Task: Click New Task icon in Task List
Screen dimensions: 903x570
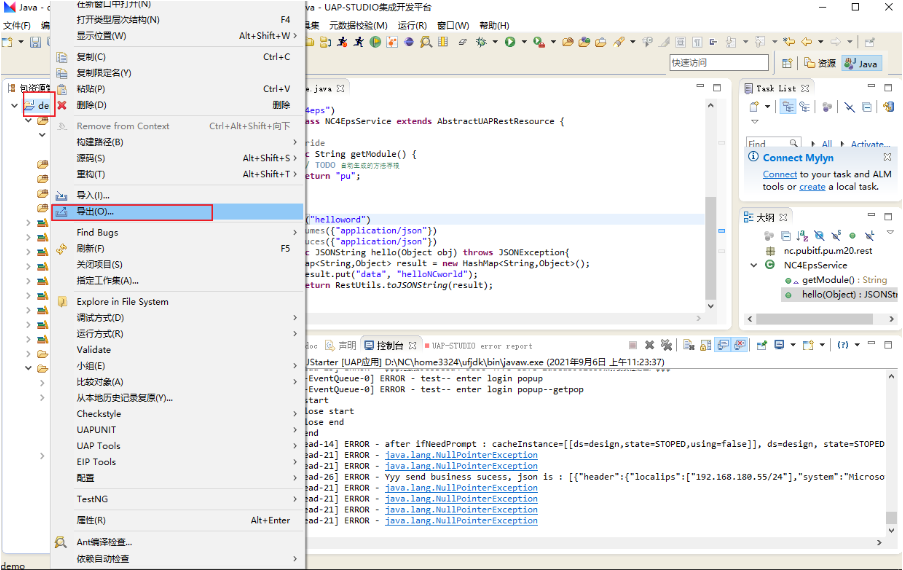Action: pos(754,107)
